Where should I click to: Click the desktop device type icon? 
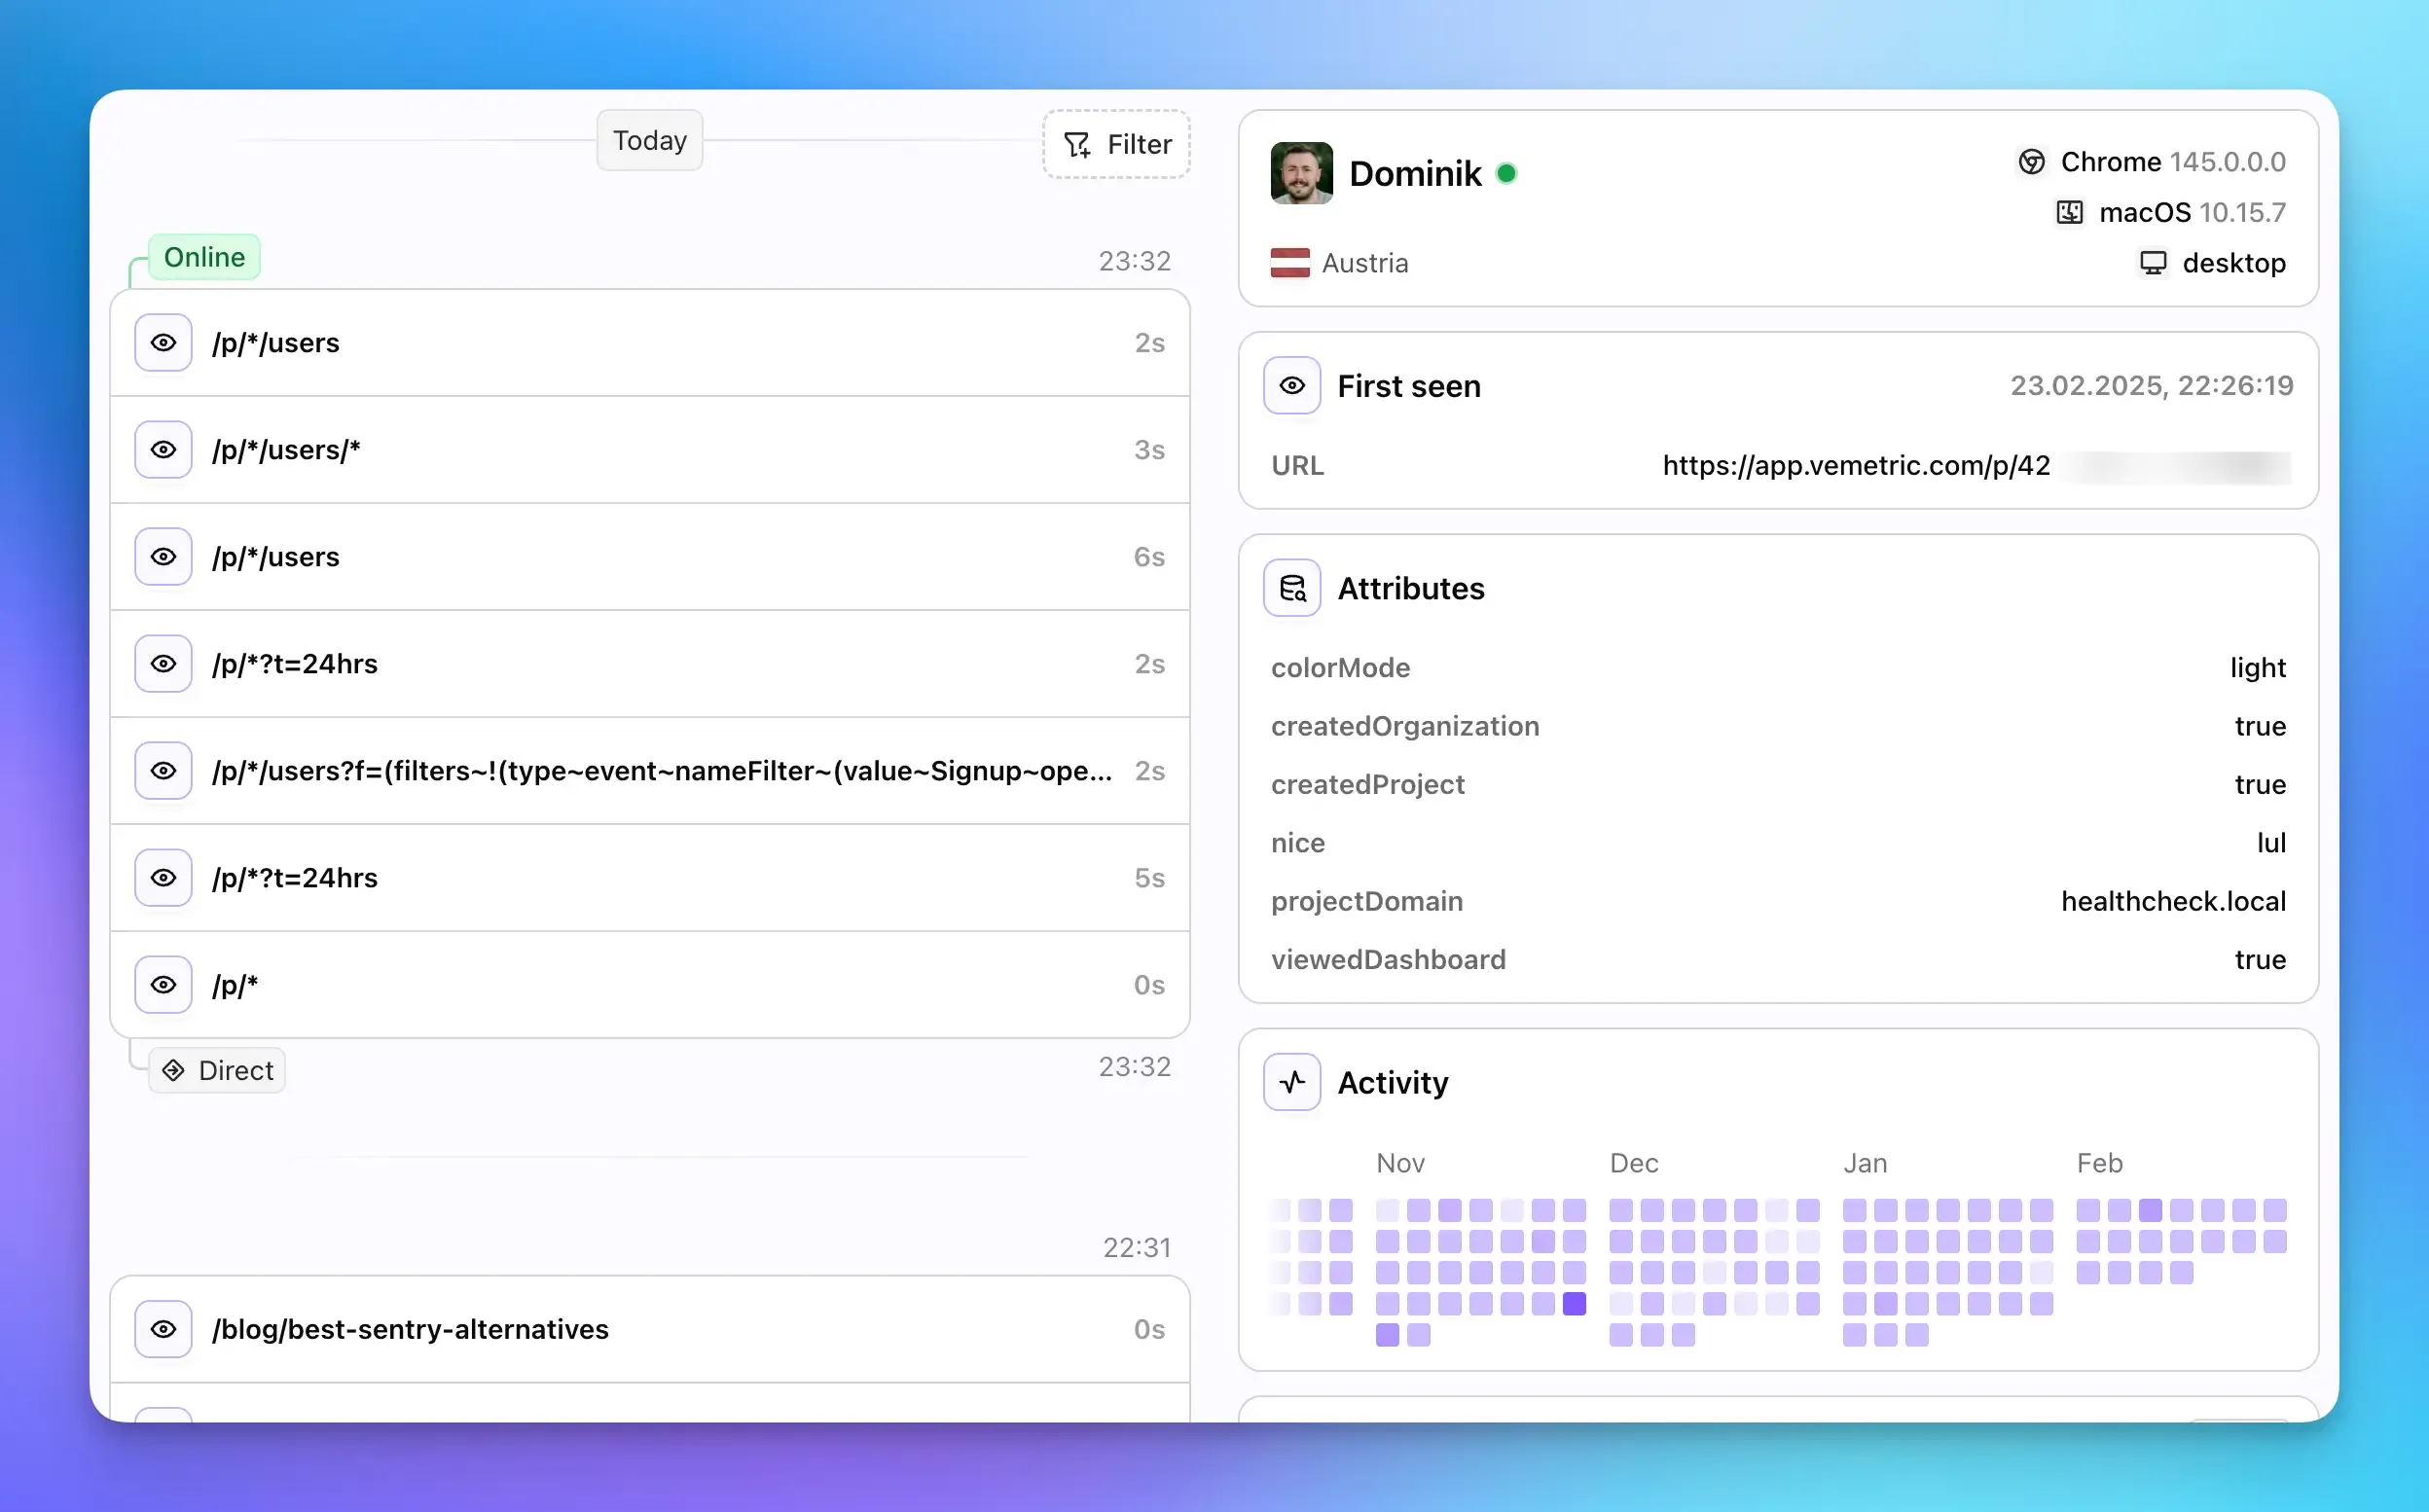pos(2151,262)
